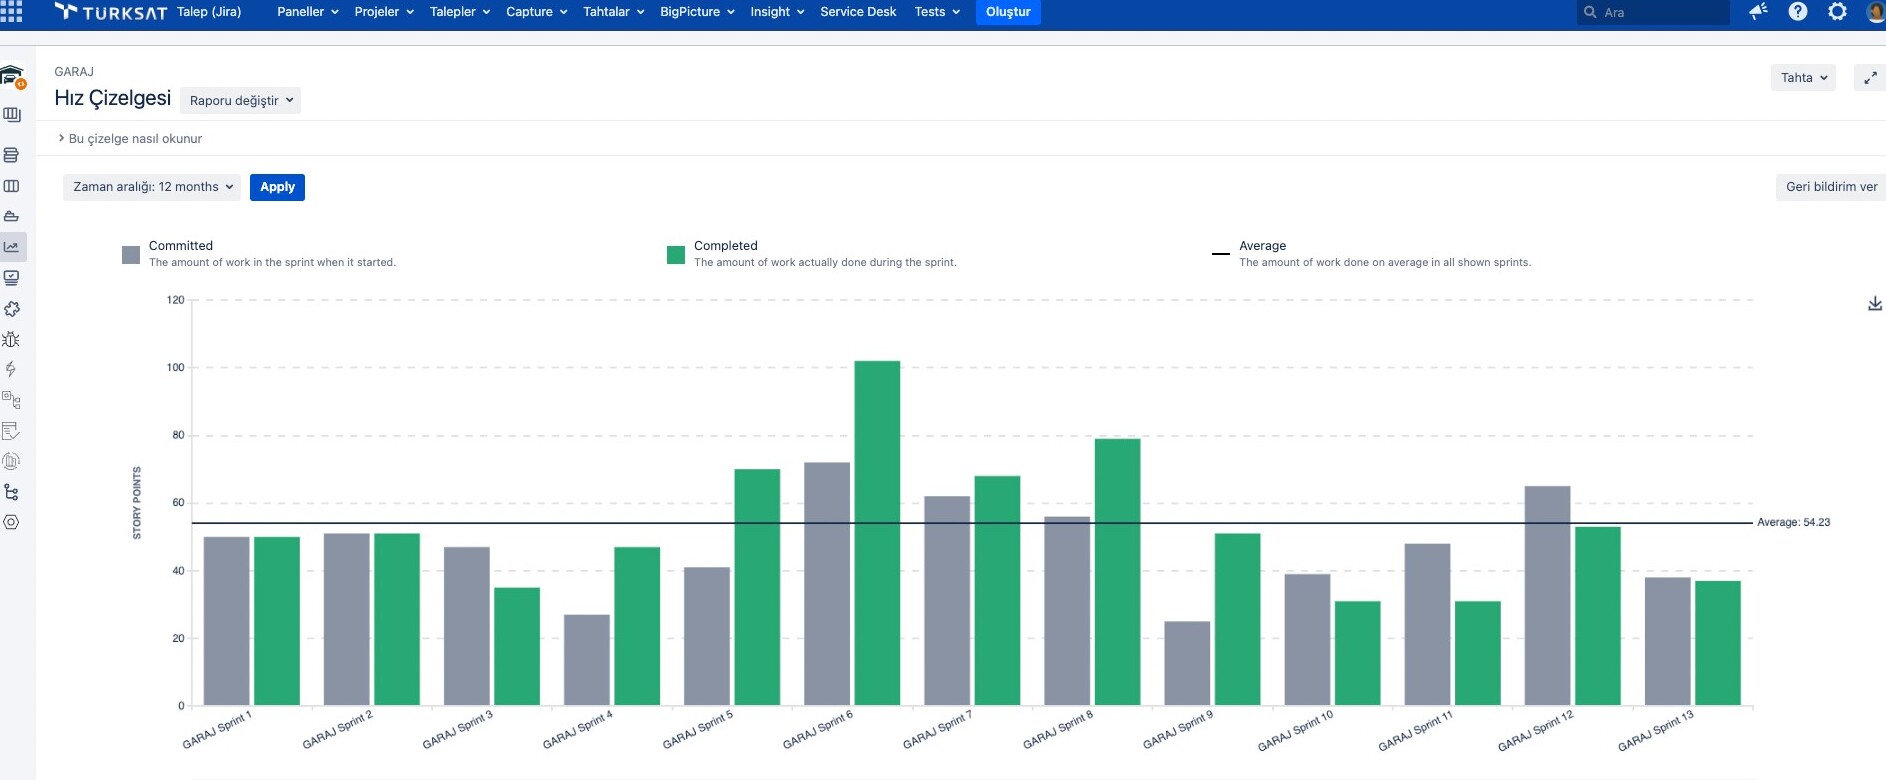Expand 'Bu çizelge nasıl okunur' section
The image size is (1886, 780).
coord(130,139)
